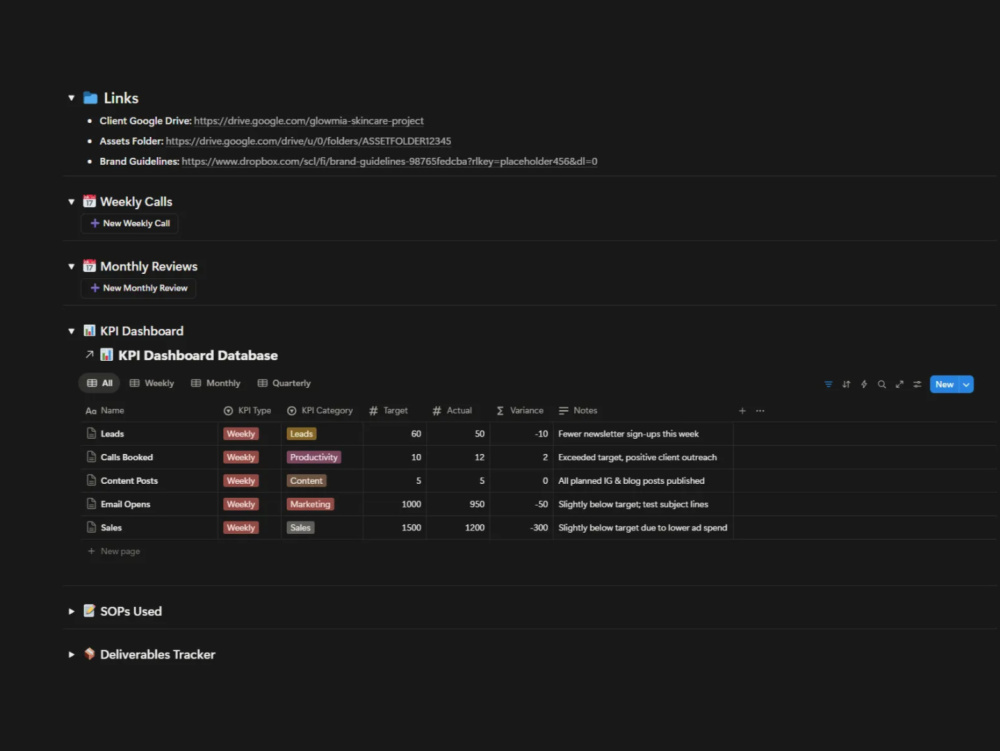The width and height of the screenshot is (1000, 751).
Task: Click the Weekly tag in Email Opens row
Action: point(240,504)
